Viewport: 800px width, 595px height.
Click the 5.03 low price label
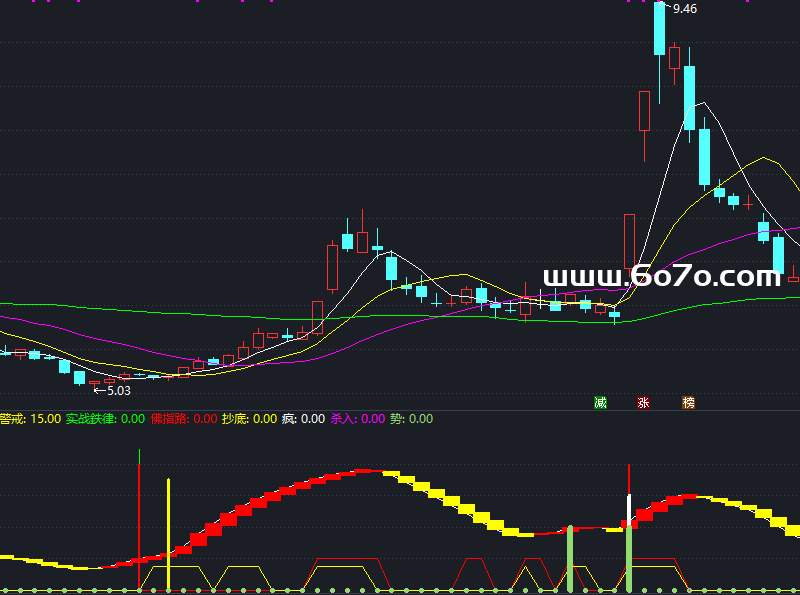[119, 391]
